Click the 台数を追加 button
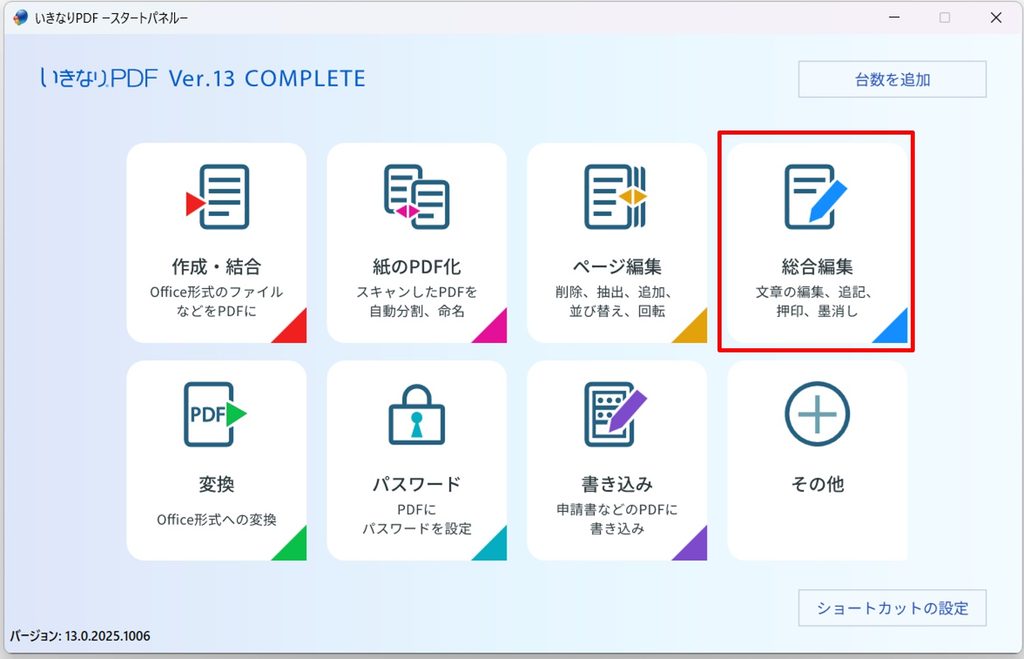Image resolution: width=1024 pixels, height=659 pixels. pos(892,80)
